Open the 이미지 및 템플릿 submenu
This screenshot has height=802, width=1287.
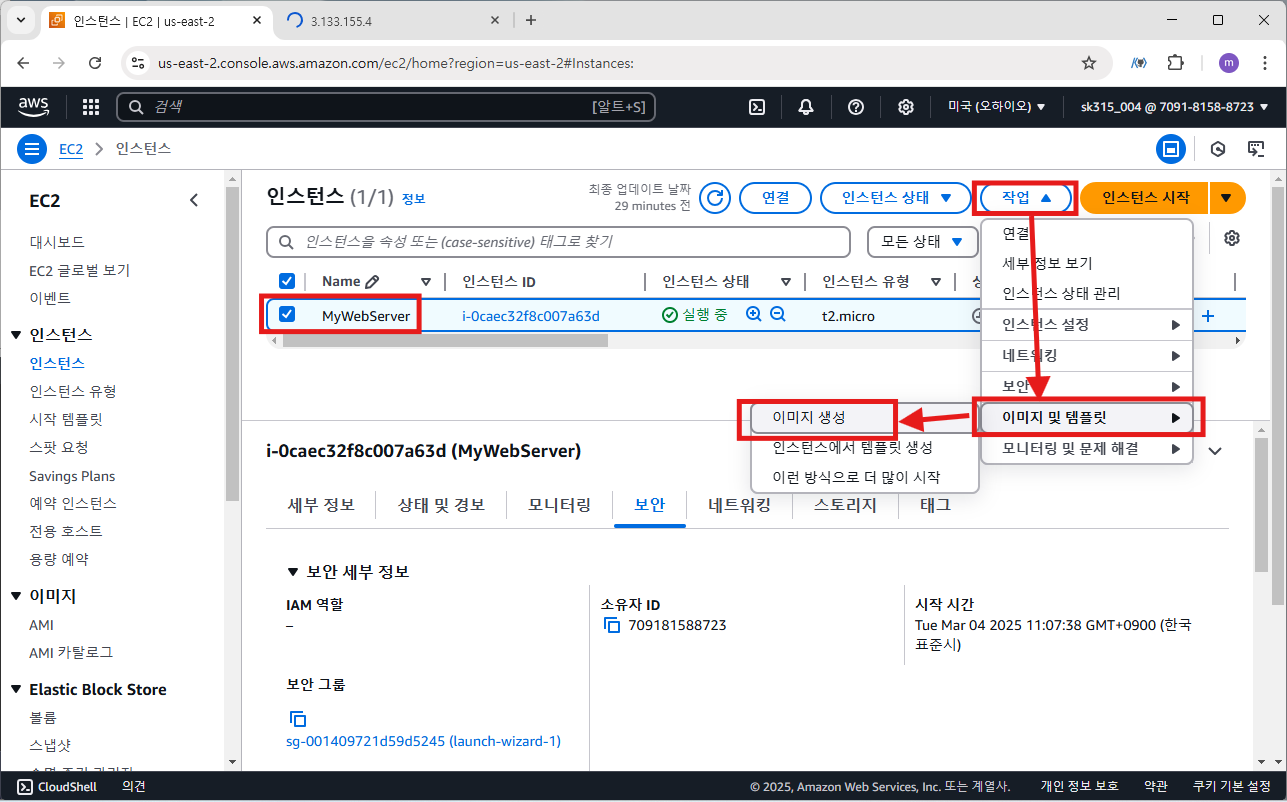tap(1087, 417)
